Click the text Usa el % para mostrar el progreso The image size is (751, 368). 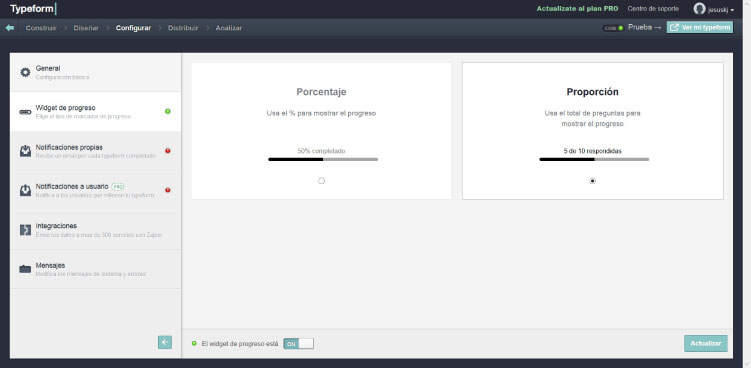point(321,114)
